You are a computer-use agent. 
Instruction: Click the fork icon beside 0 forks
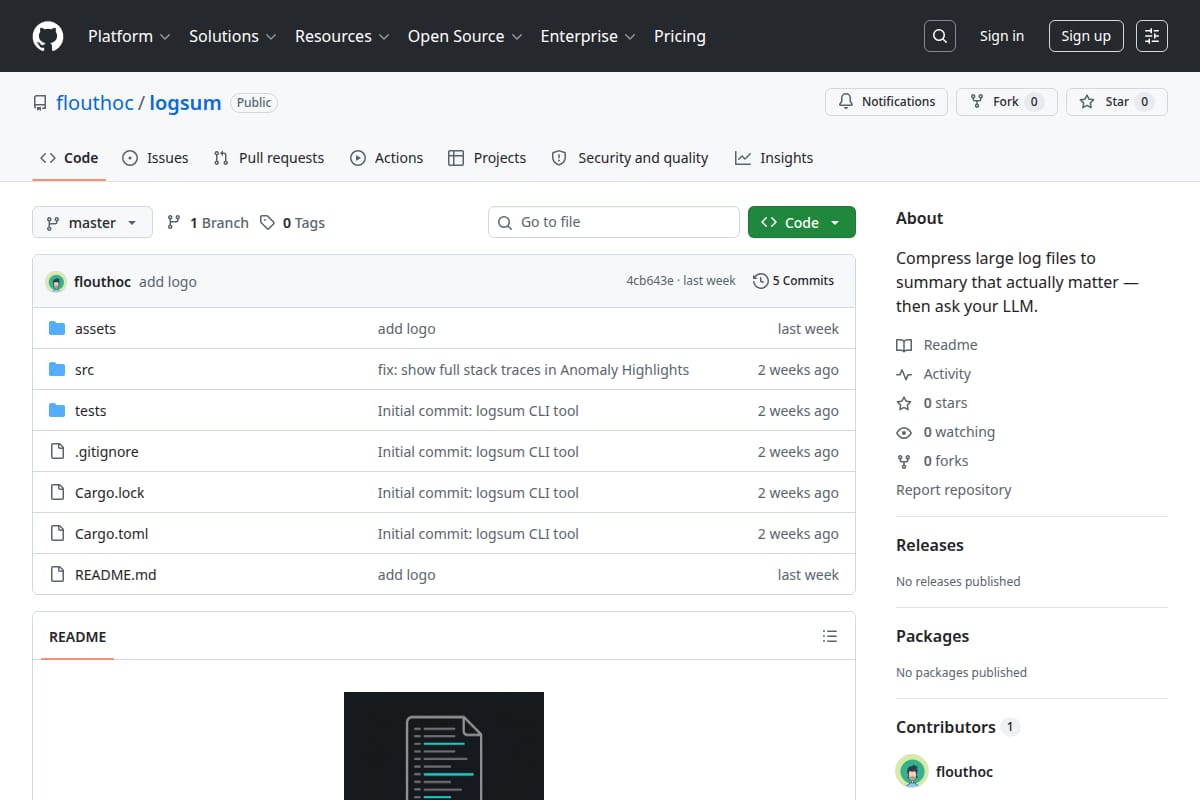pos(904,461)
